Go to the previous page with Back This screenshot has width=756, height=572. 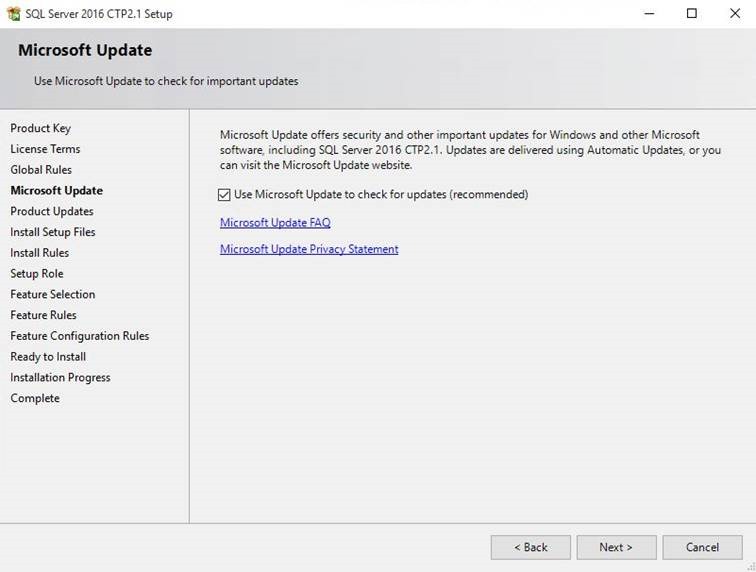530,547
